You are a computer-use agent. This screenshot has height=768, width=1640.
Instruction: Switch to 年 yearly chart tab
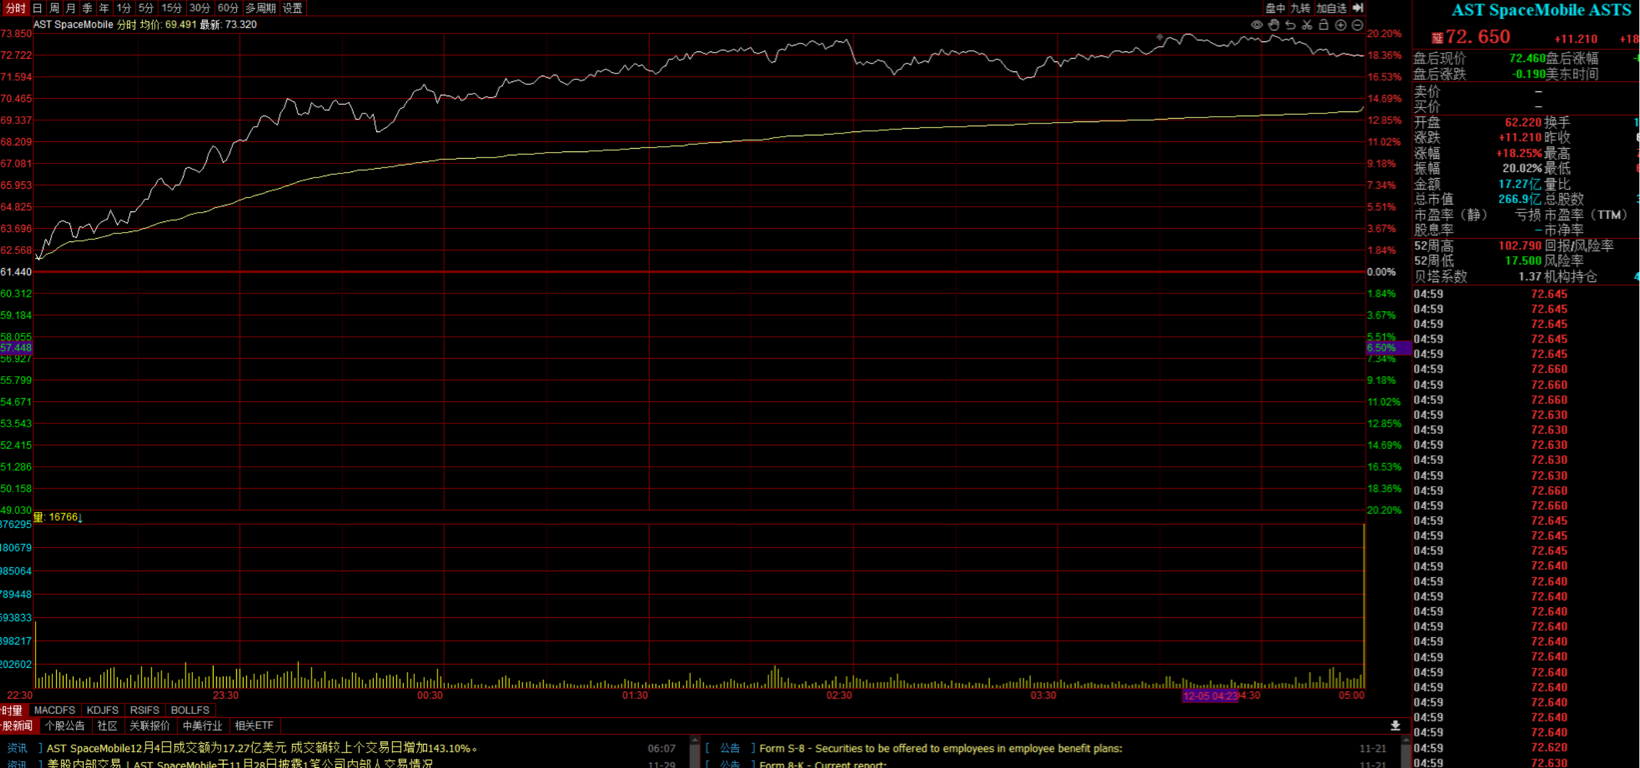(x=104, y=8)
